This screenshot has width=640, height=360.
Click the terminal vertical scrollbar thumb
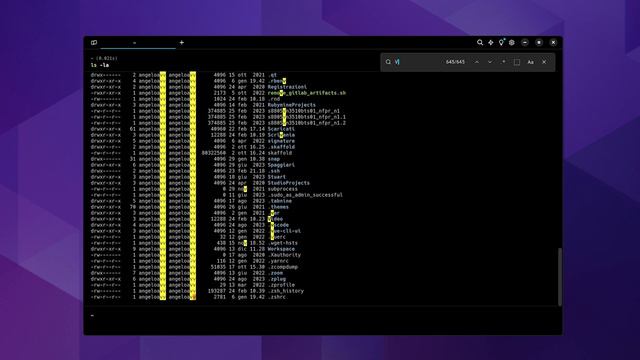pyautogui.click(x=560, y=277)
